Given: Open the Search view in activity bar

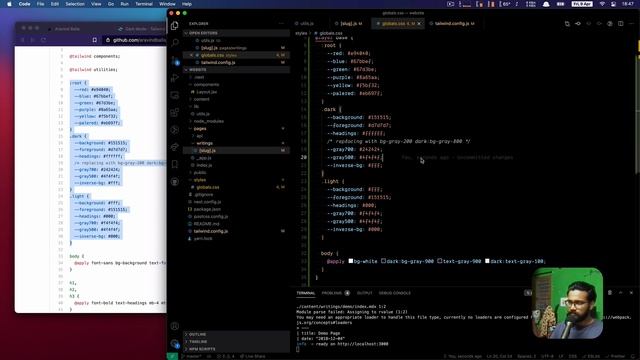Looking at the screenshot, I should (x=175, y=42).
